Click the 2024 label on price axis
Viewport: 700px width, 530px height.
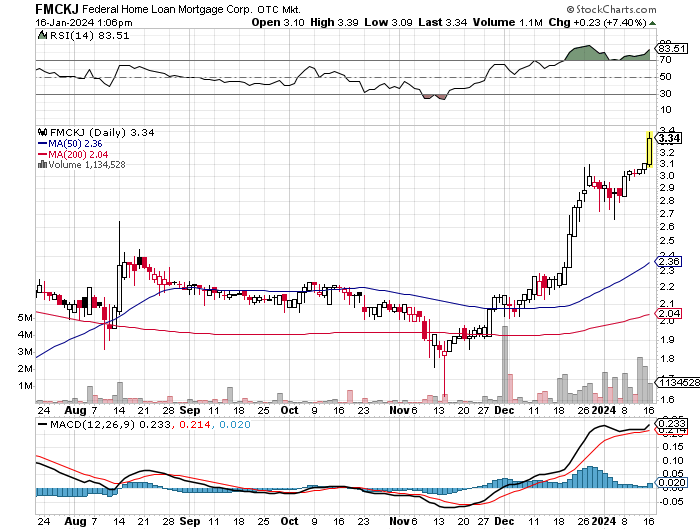(x=604, y=410)
